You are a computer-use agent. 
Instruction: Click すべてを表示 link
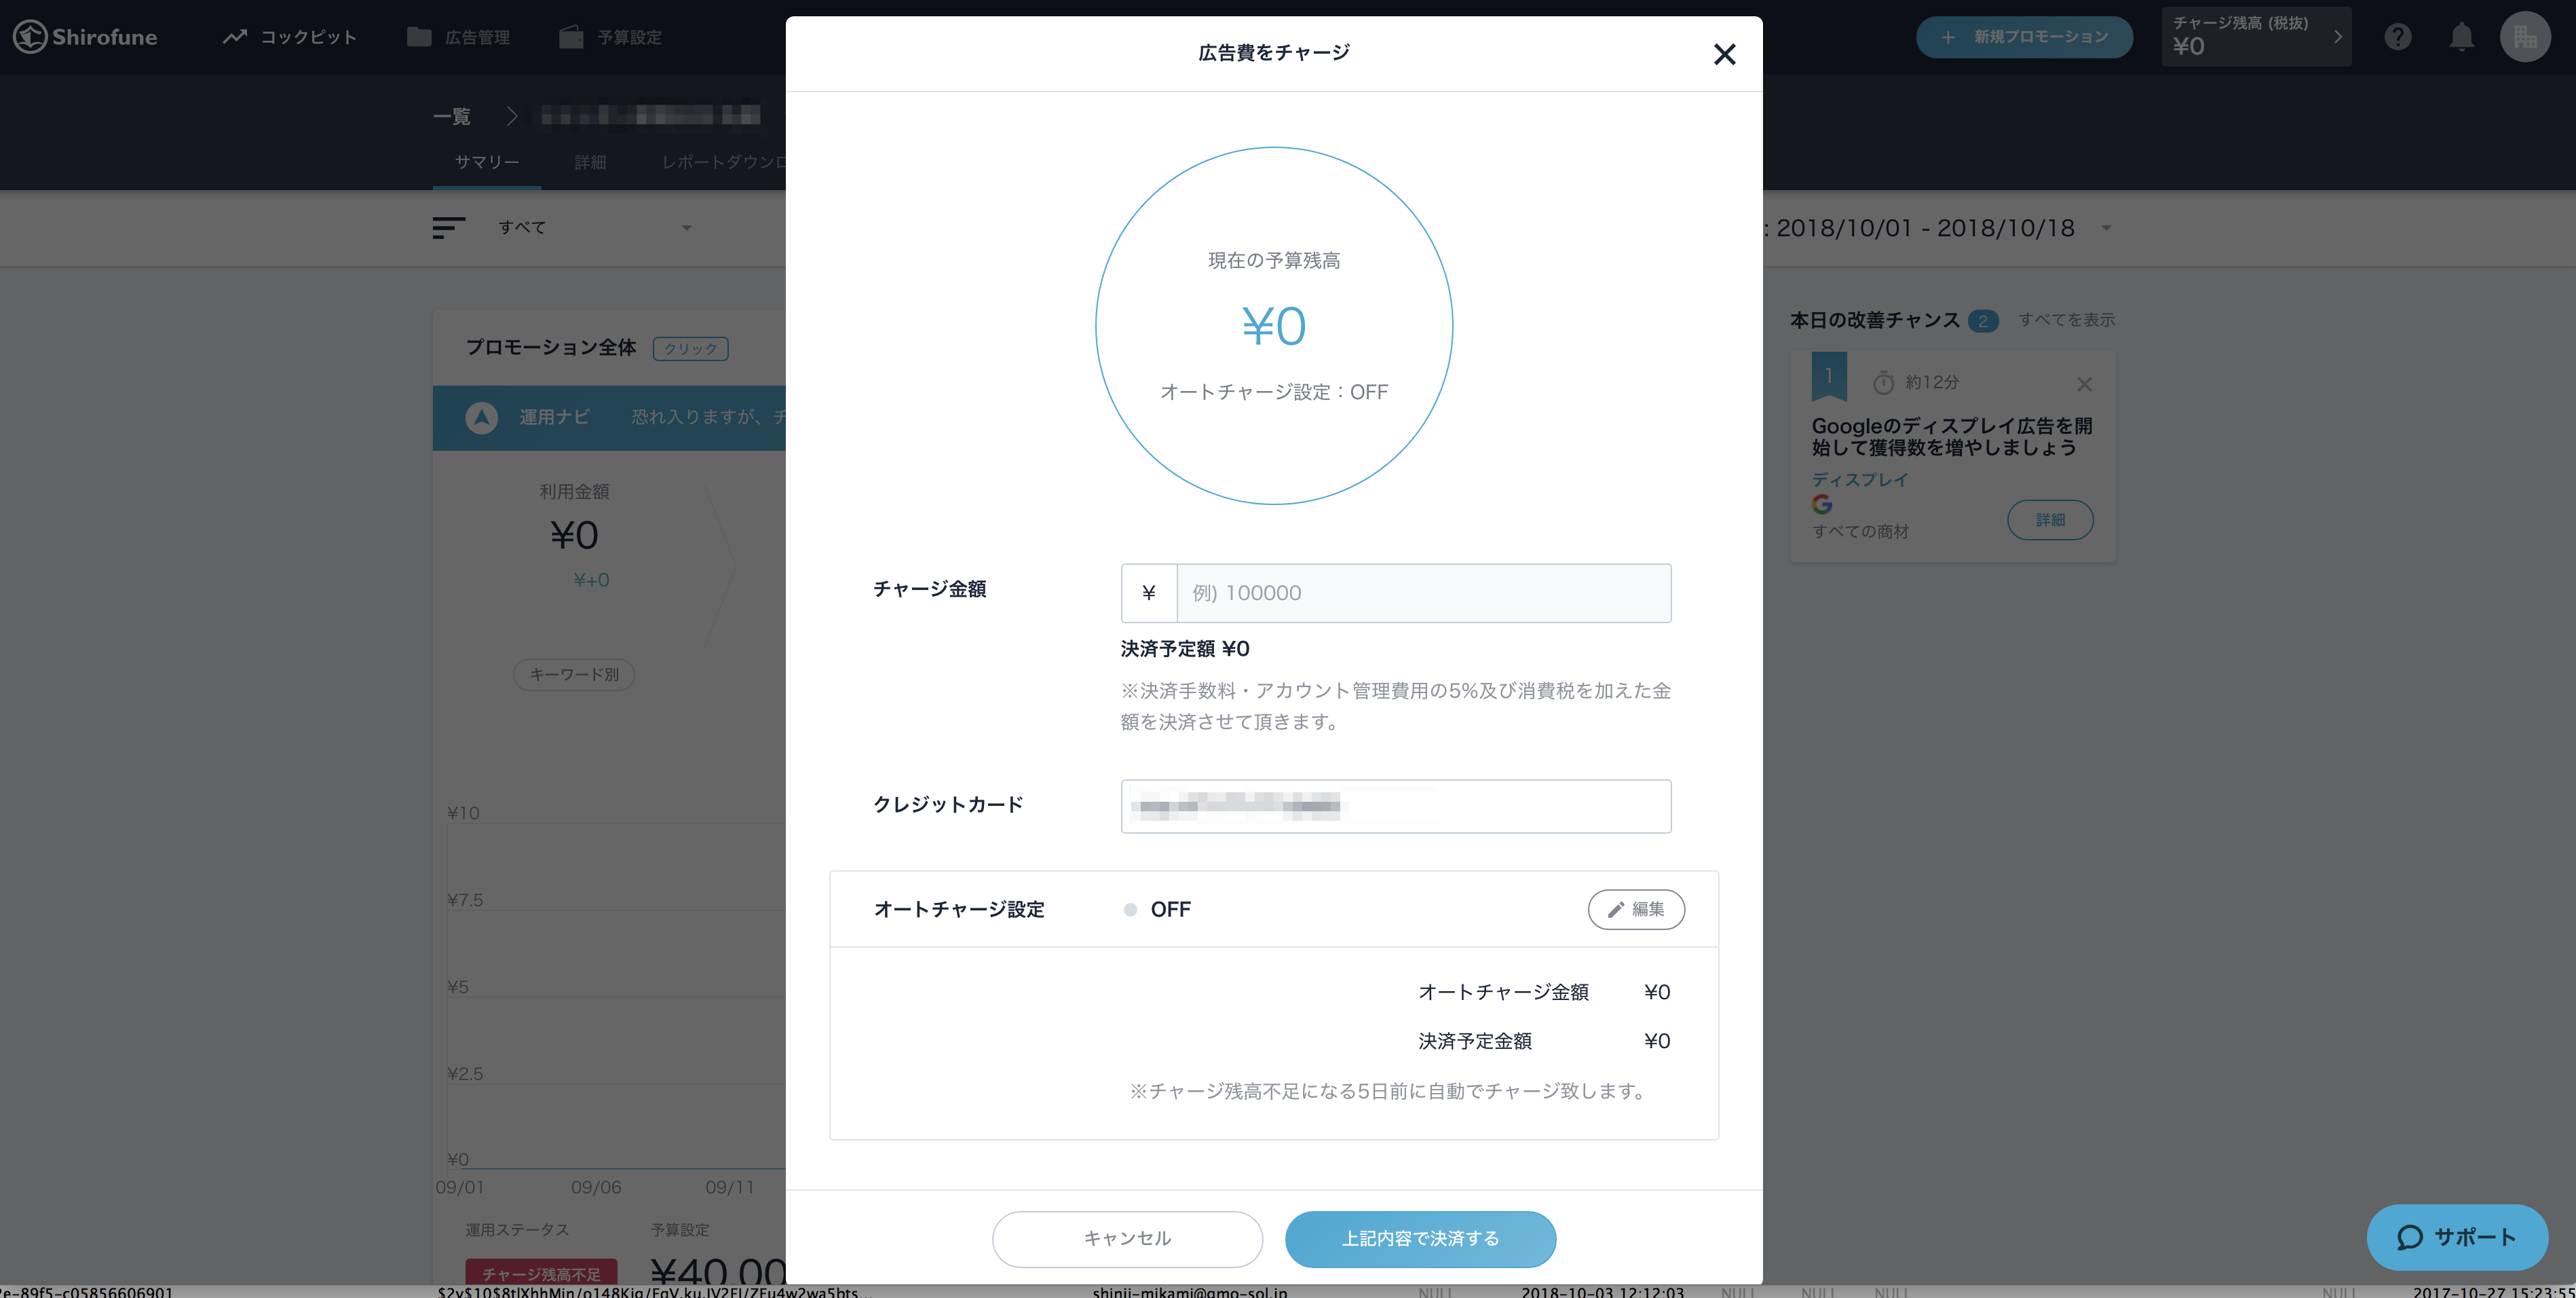pyautogui.click(x=2066, y=320)
